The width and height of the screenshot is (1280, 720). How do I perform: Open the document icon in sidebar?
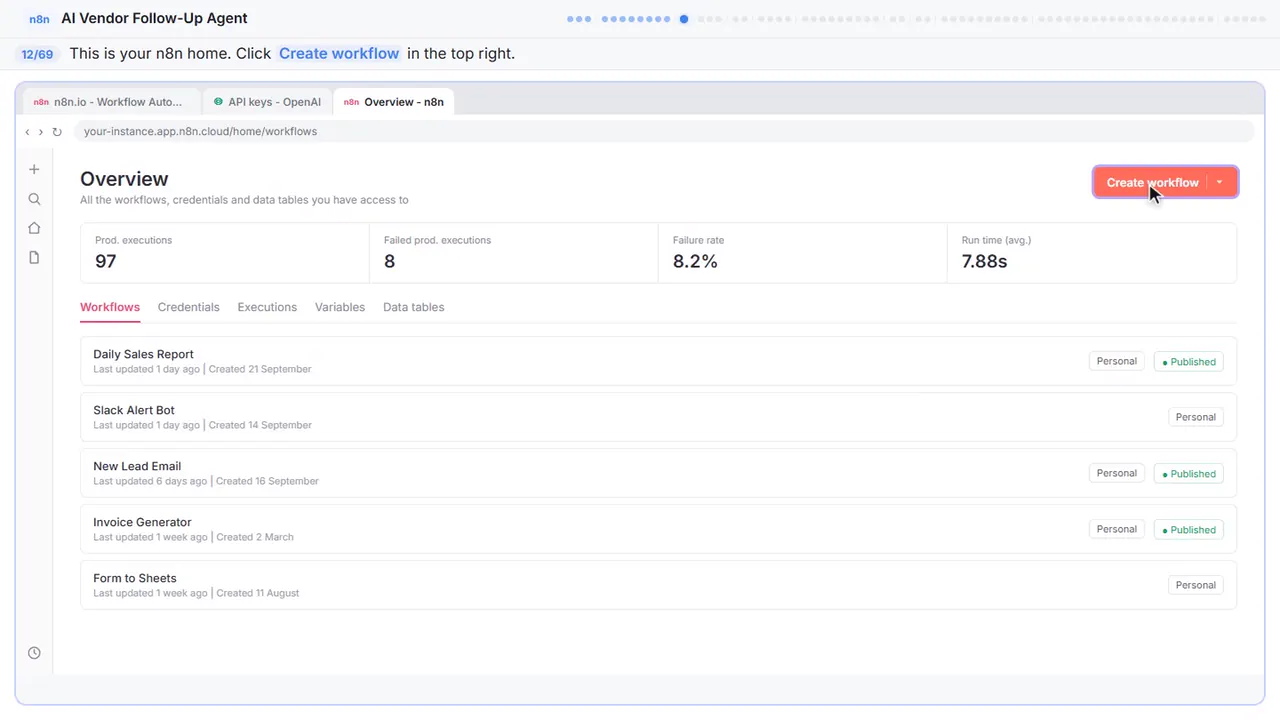point(34,258)
